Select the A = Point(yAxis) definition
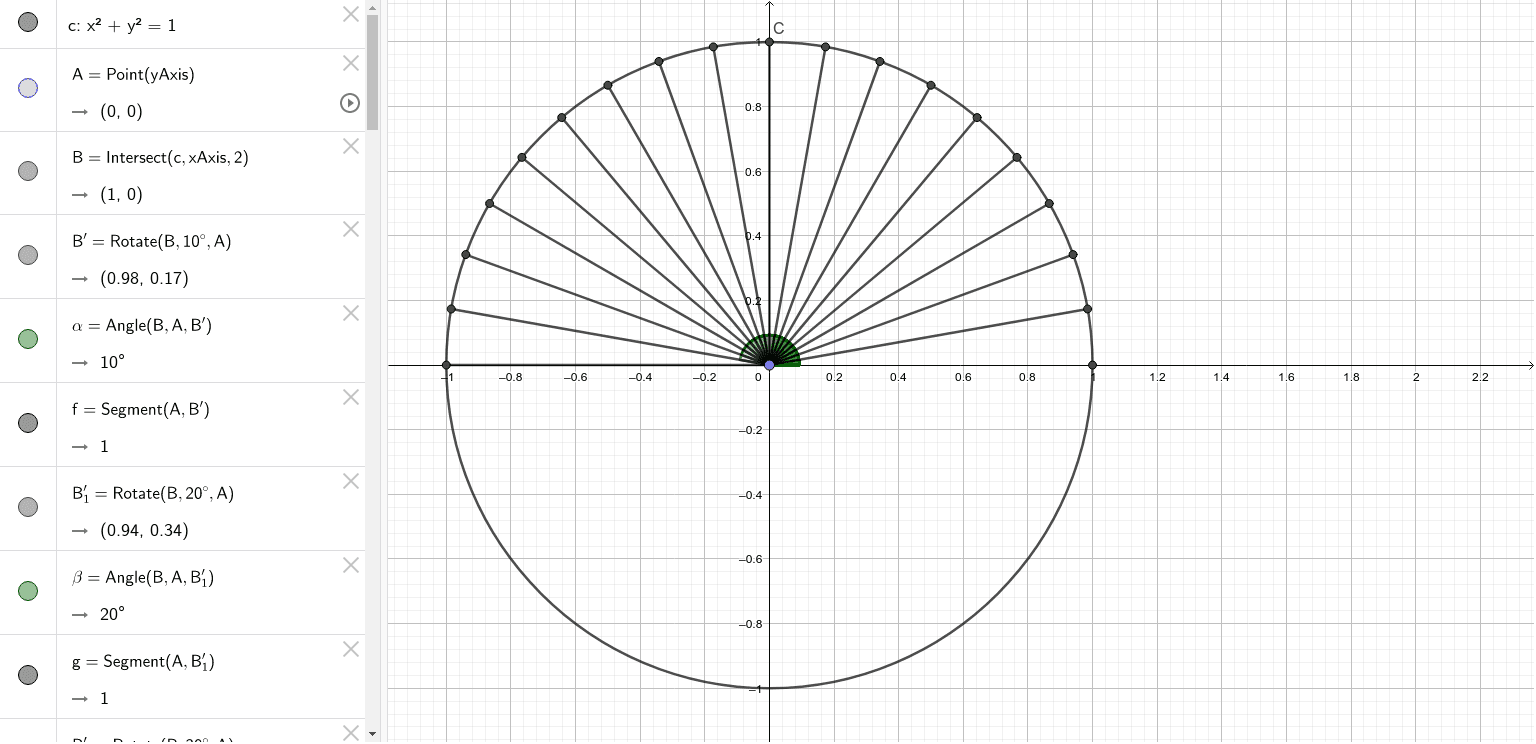1536x744 pixels. tap(133, 74)
